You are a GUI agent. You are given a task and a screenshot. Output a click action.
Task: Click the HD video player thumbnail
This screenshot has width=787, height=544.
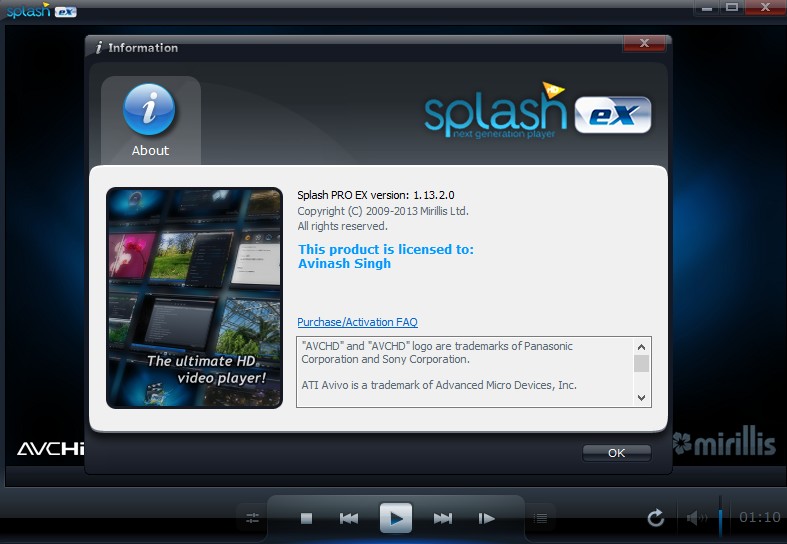click(x=194, y=298)
